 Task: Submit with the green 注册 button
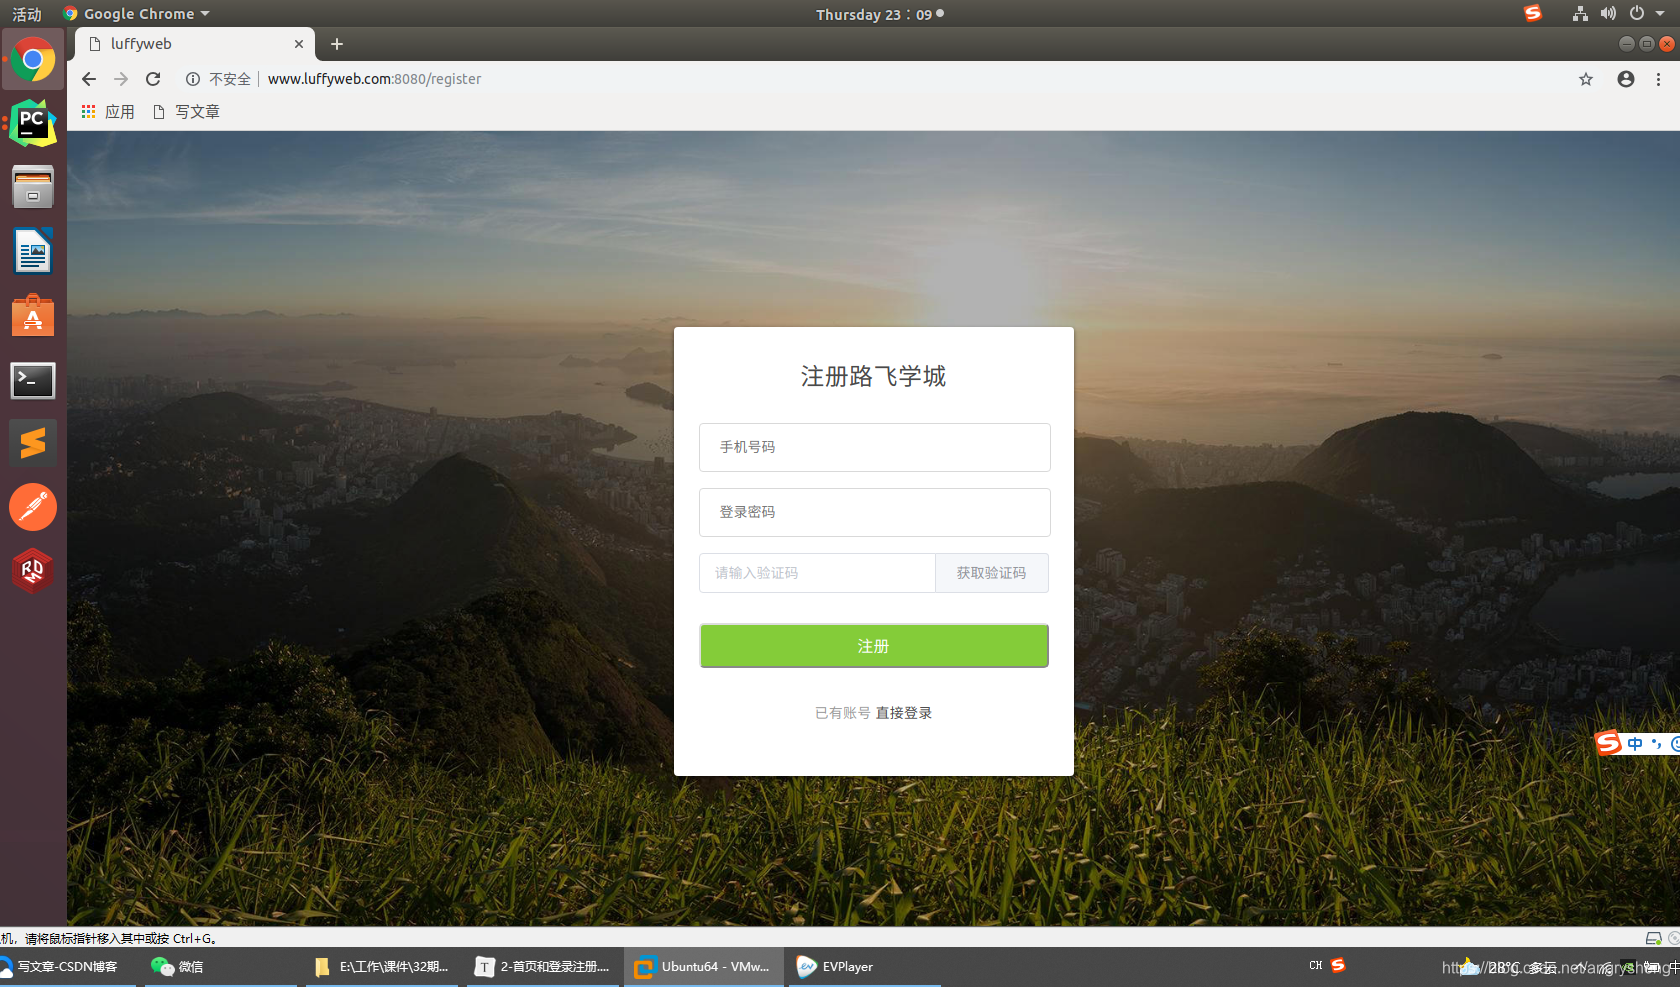click(x=874, y=646)
